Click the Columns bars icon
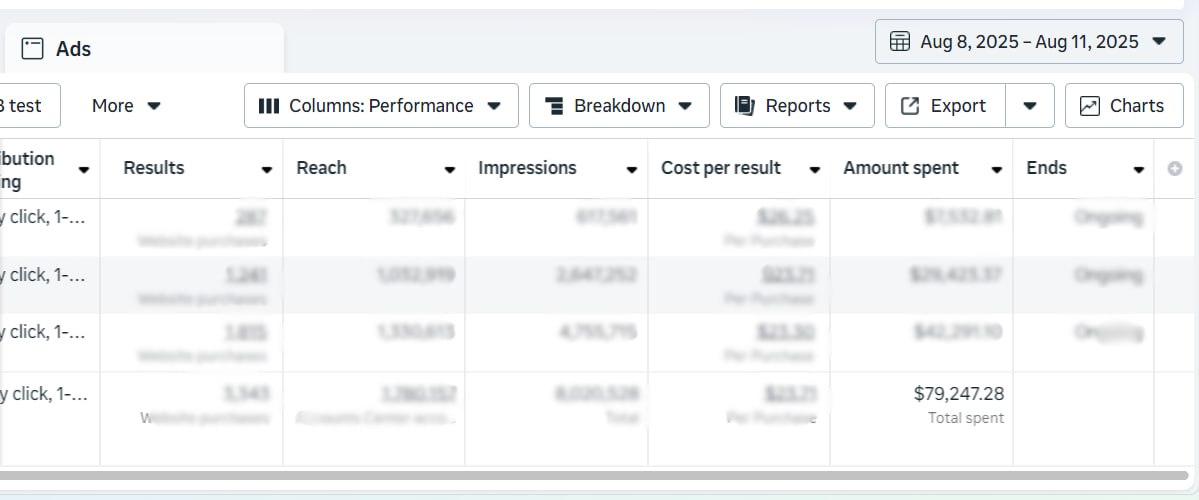 (x=268, y=106)
